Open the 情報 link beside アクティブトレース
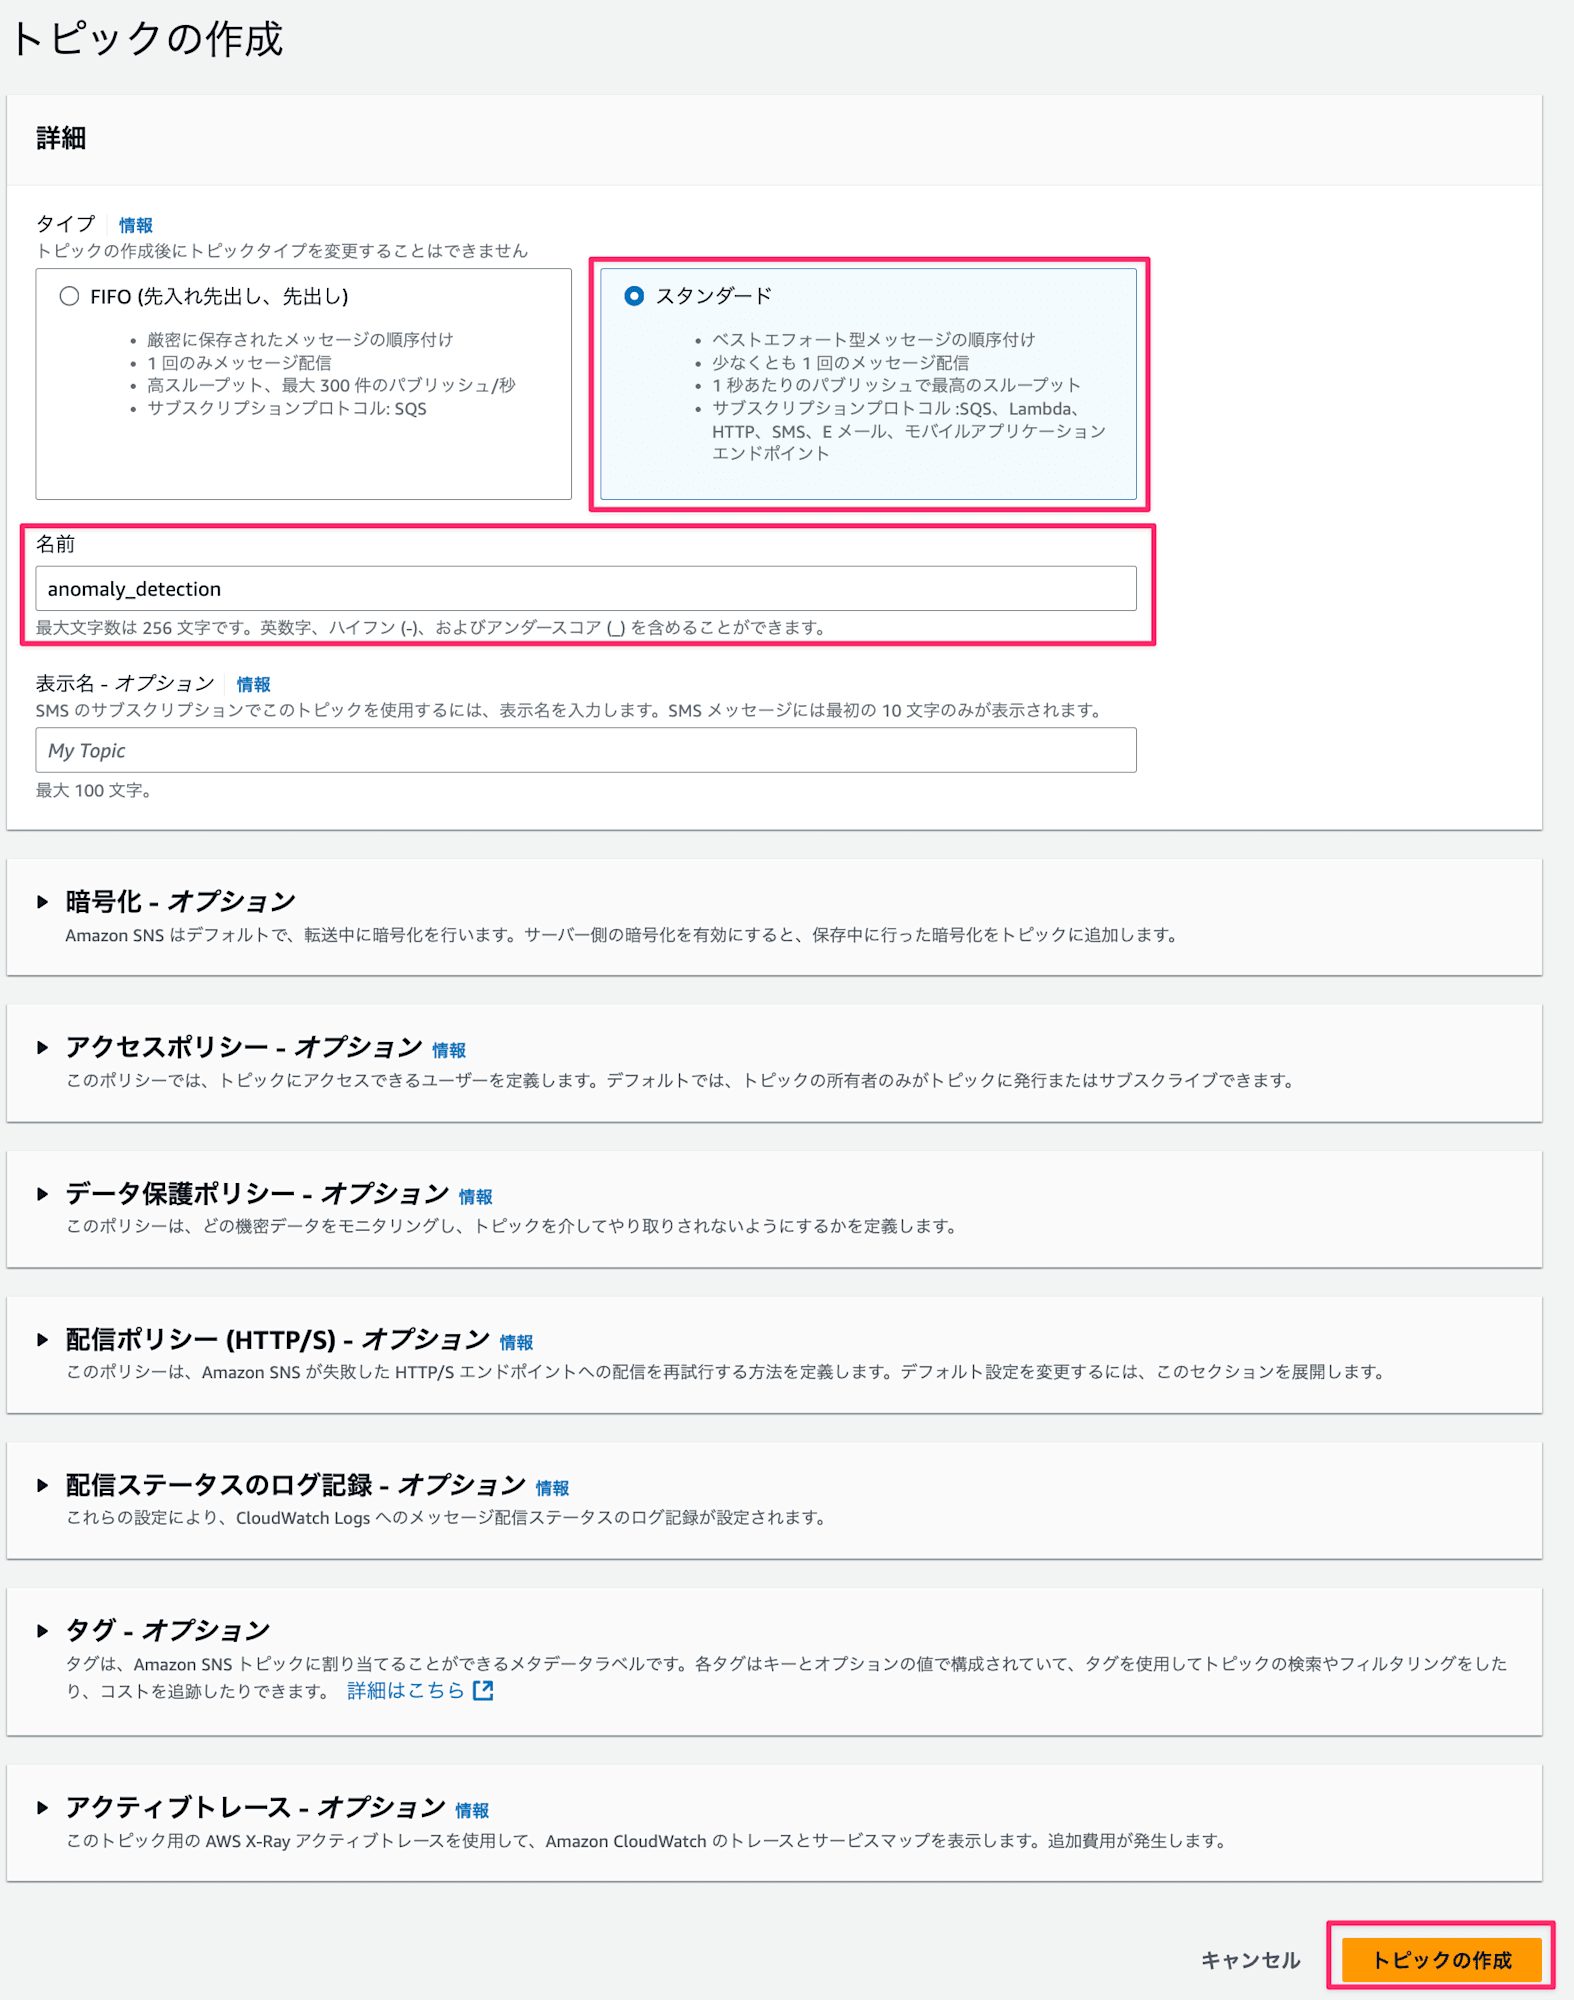Screen dimensions: 1574x2000 point(472,1810)
